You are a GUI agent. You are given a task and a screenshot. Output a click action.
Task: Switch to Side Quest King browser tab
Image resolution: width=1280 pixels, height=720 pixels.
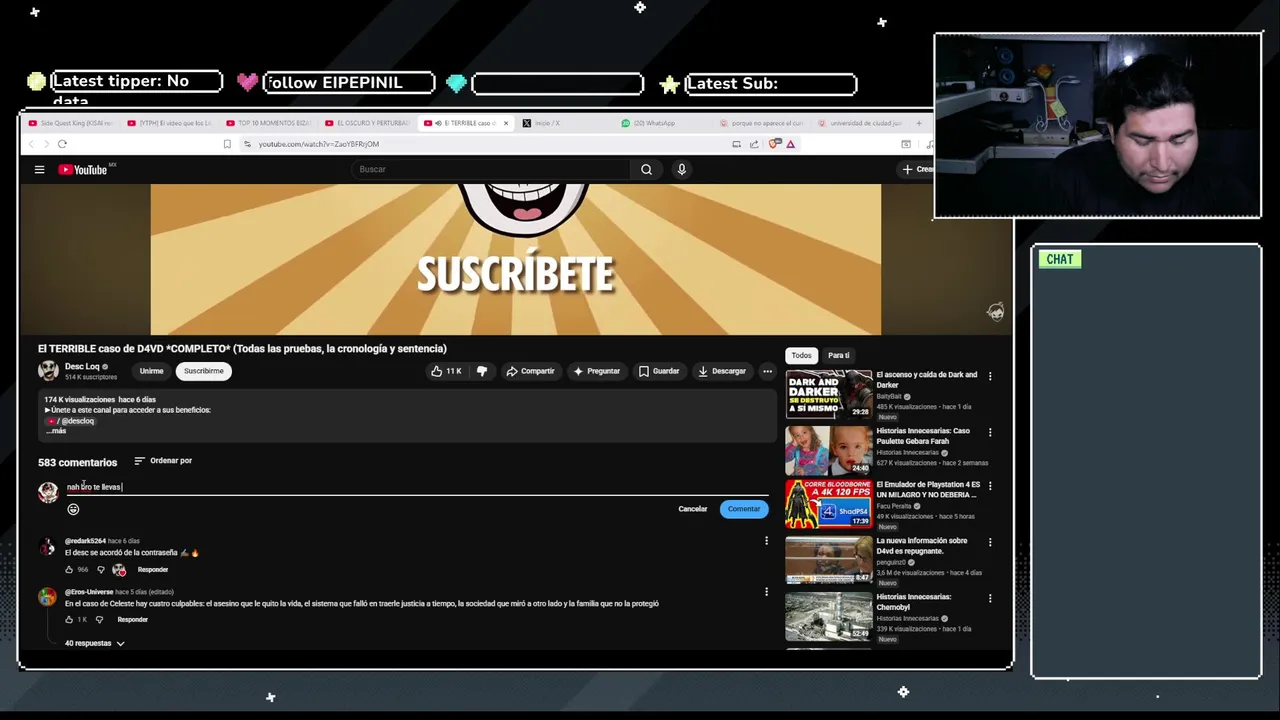tap(70, 123)
